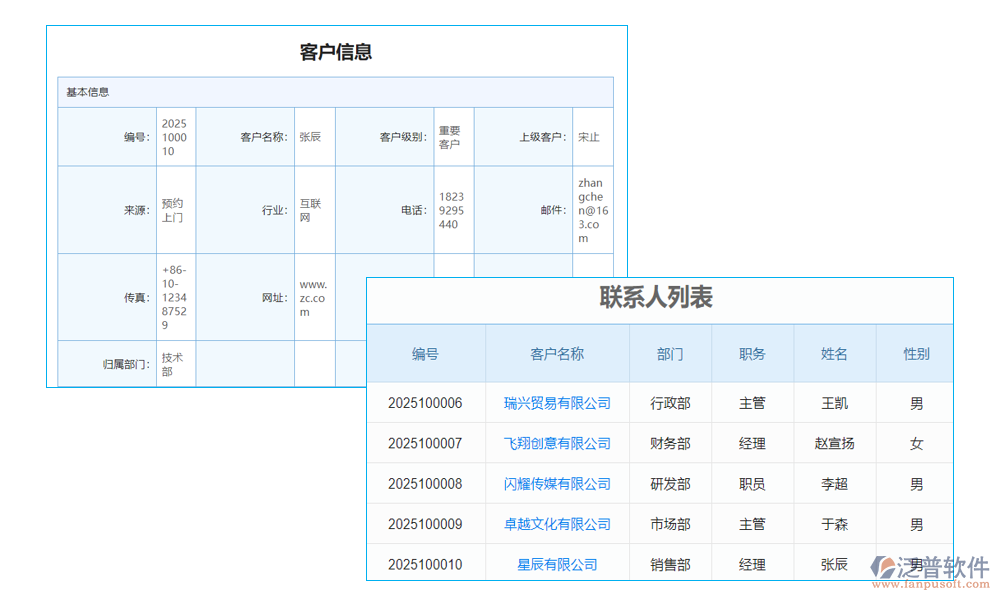Open 飞翔创意有限公司 customer link
Screen dimensions: 1000x600
click(556, 443)
